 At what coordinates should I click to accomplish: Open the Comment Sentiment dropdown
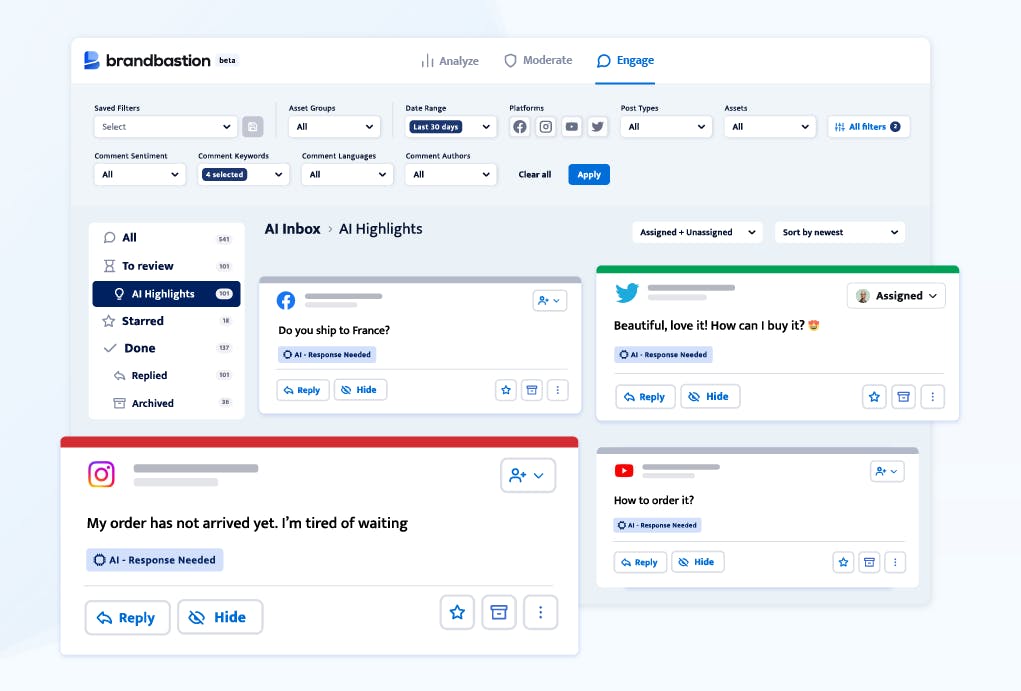click(139, 174)
